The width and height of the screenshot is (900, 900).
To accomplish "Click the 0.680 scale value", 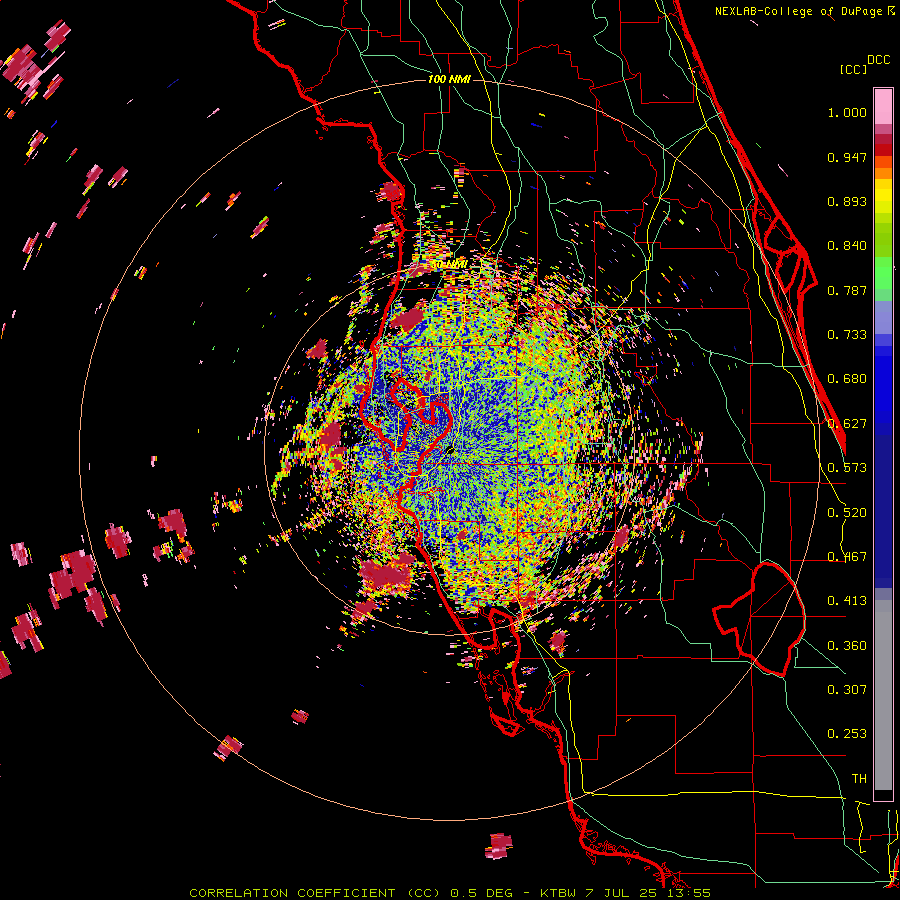I will (x=847, y=379).
